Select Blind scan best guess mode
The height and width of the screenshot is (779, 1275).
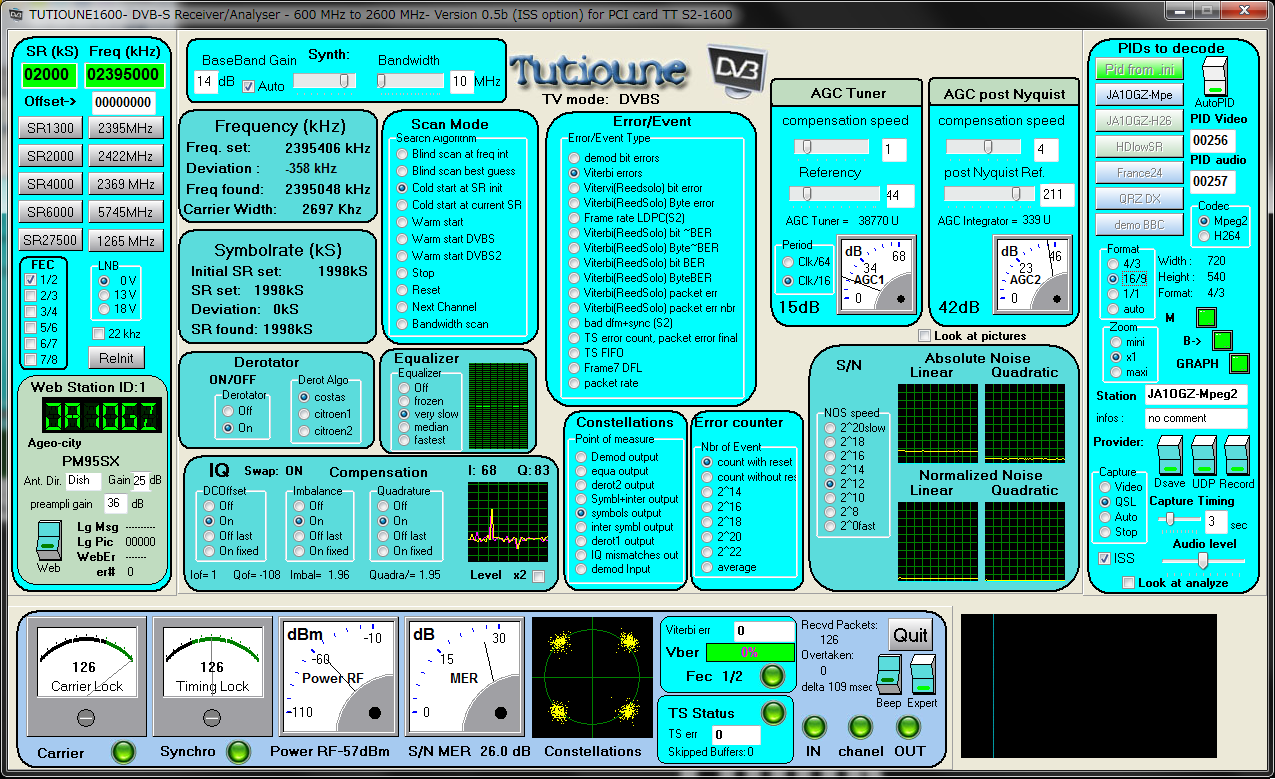402,171
